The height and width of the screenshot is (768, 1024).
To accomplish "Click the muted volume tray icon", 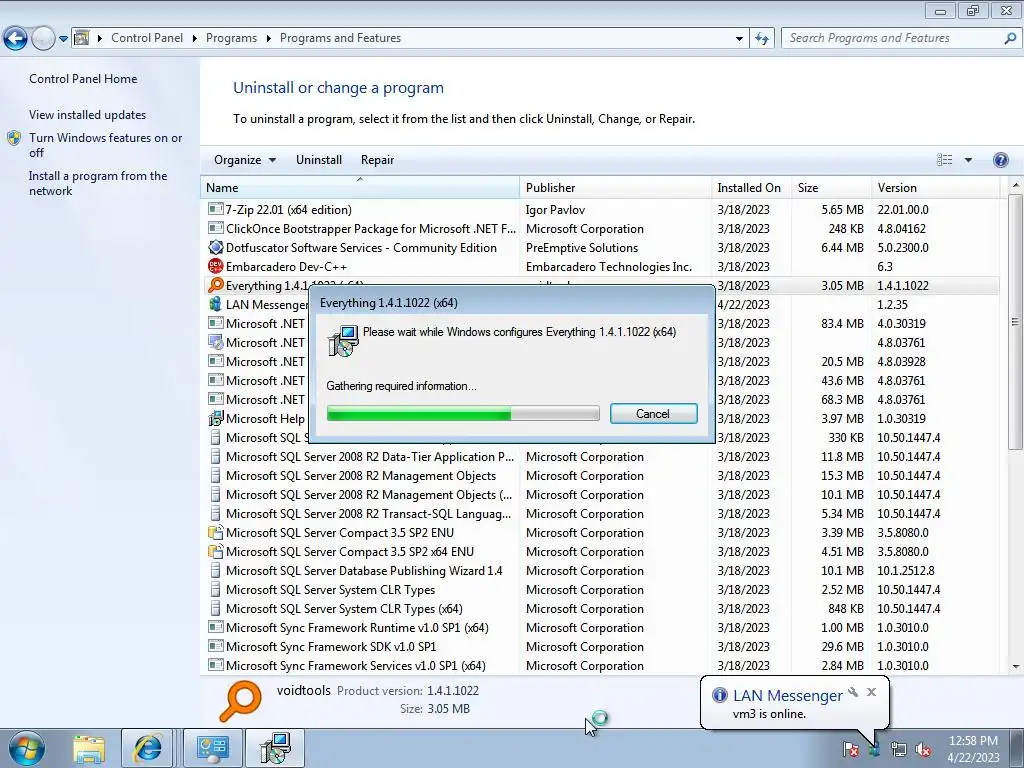I will click(923, 749).
